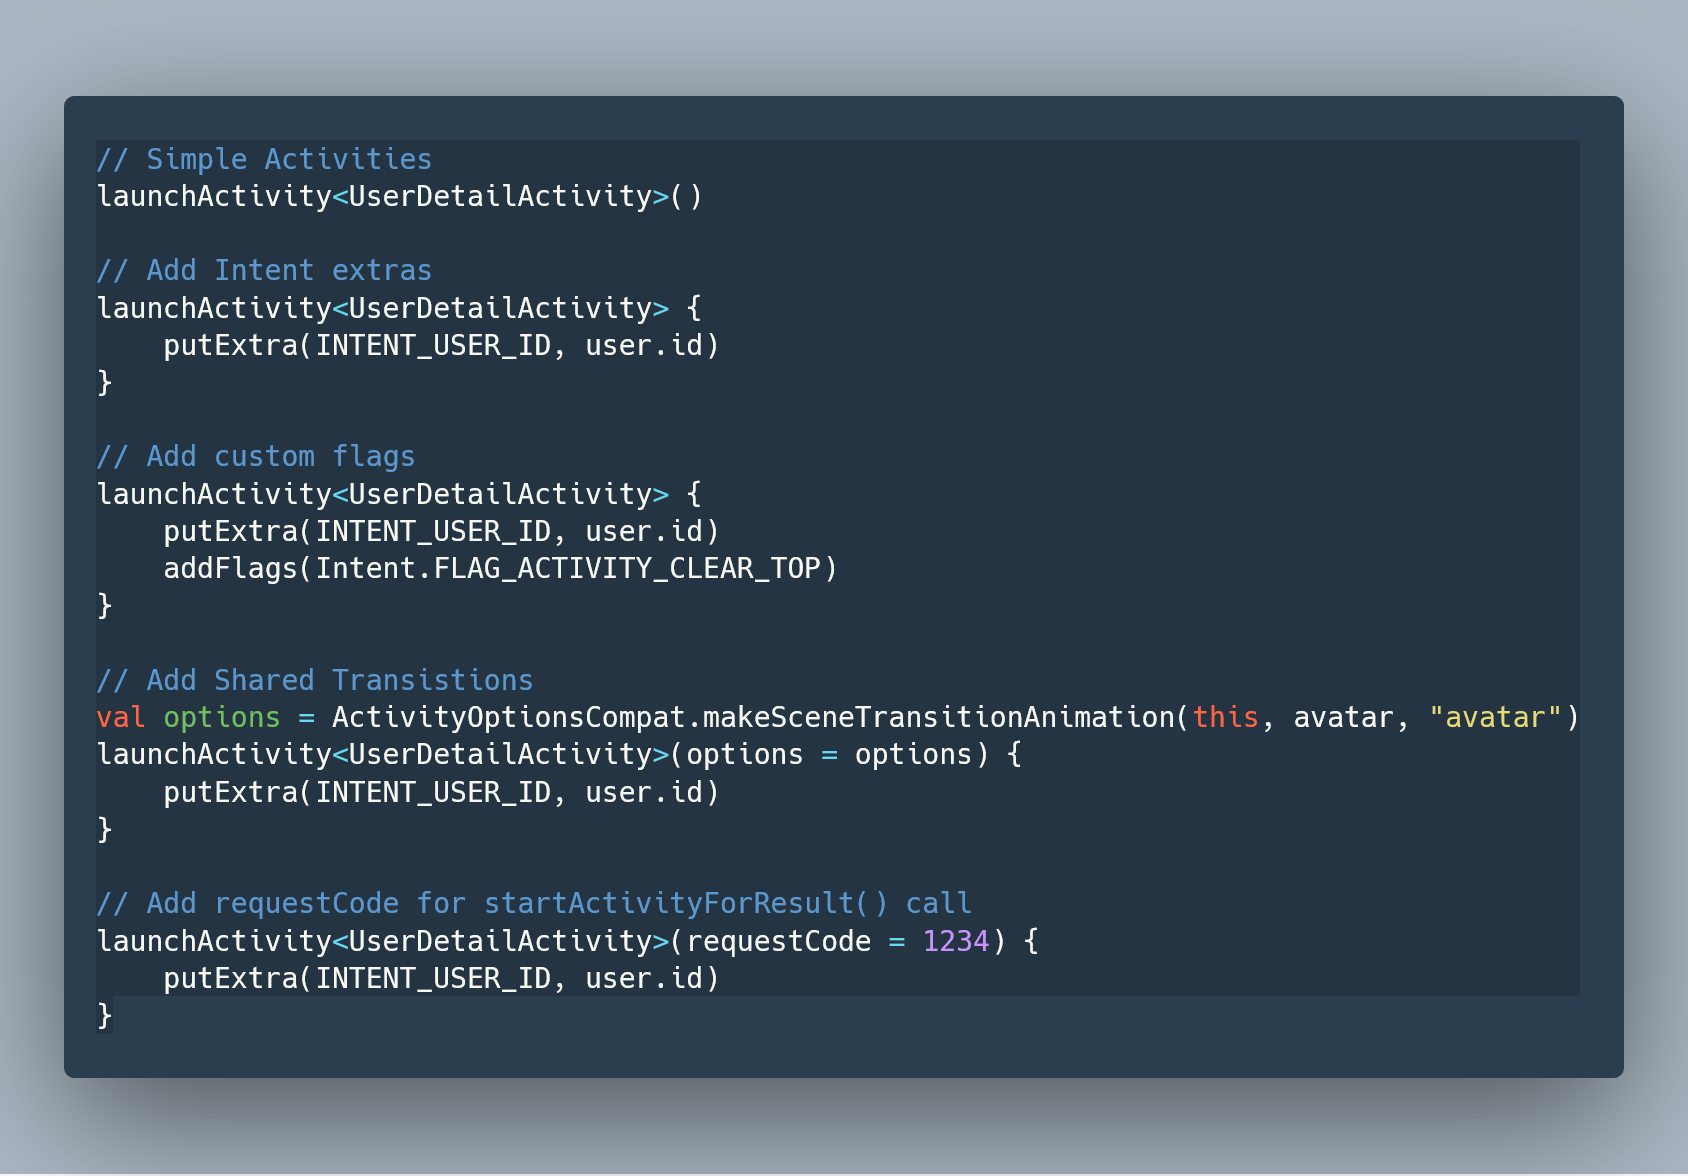Click the "// Simple Activities" comment line
Viewport: 1688px width, 1176px height.
[x=264, y=159]
